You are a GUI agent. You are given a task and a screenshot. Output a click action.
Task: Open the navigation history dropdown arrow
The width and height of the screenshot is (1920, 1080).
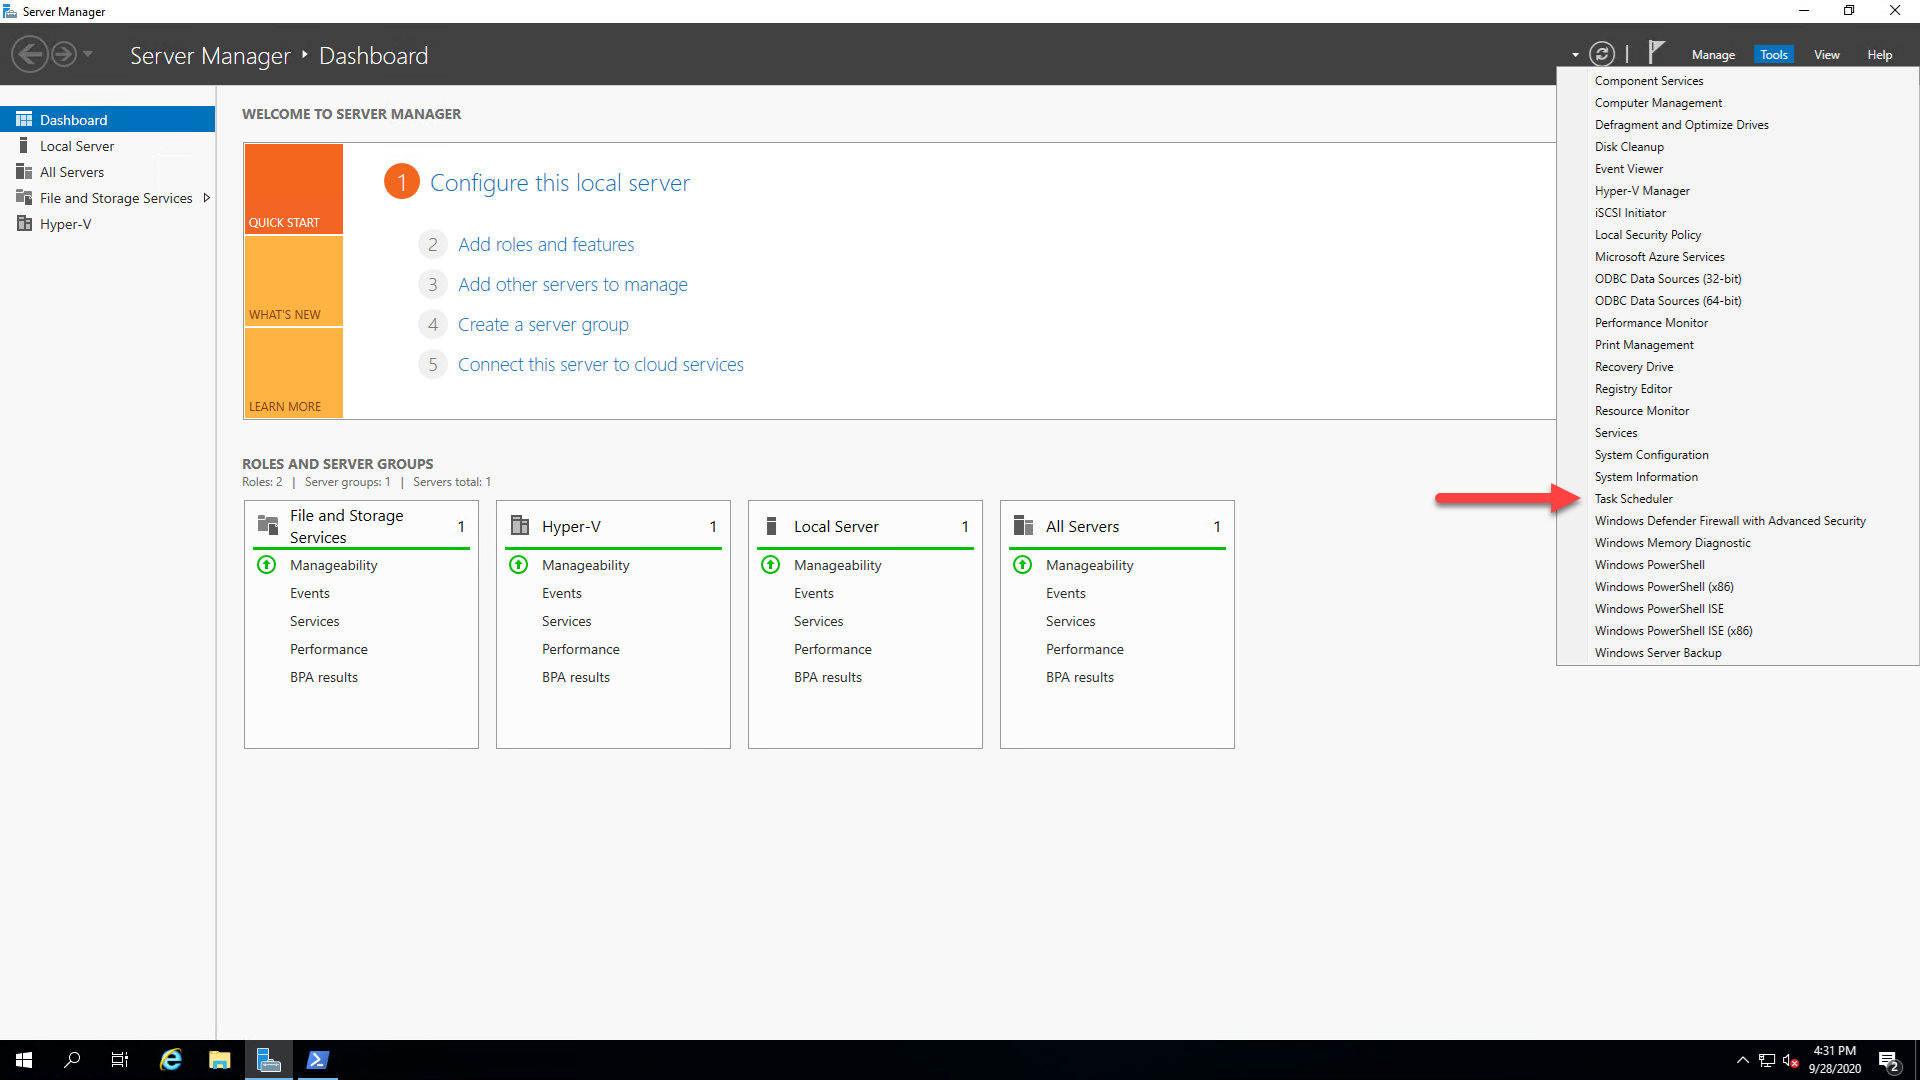[88, 54]
